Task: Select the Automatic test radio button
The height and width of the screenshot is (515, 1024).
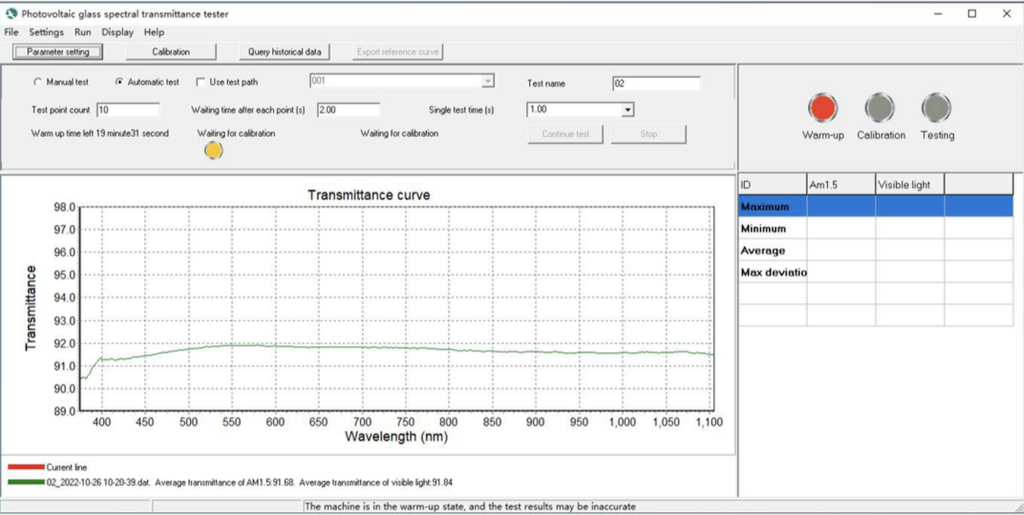Action: (x=120, y=82)
